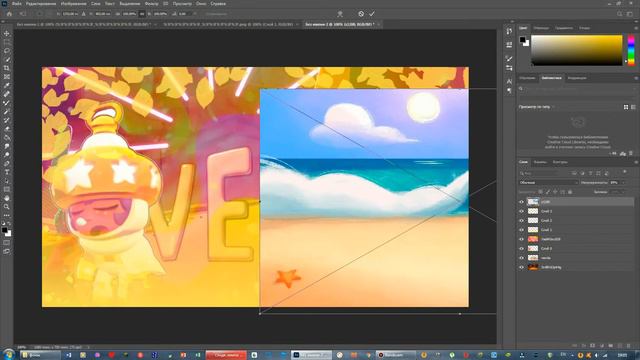The height and width of the screenshot is (360, 640).
Task: Open search icon at top right
Action: [x=620, y=14]
